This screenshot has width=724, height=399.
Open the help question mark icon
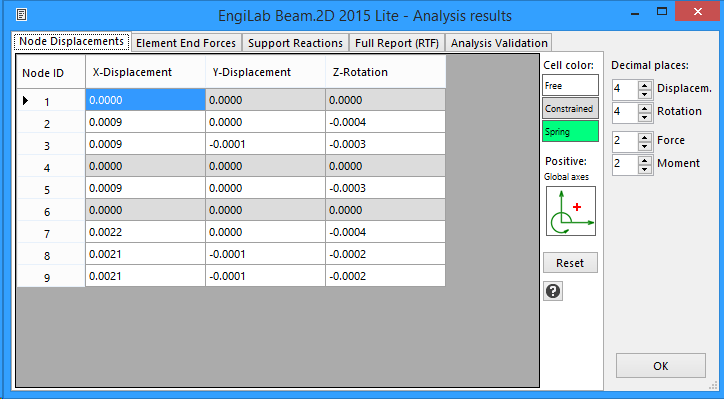point(553,291)
